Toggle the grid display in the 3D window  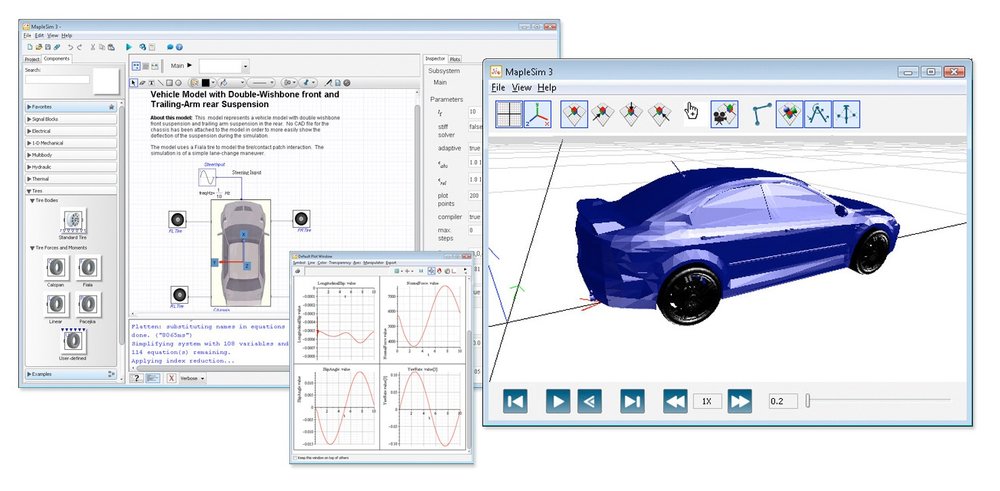[509, 114]
